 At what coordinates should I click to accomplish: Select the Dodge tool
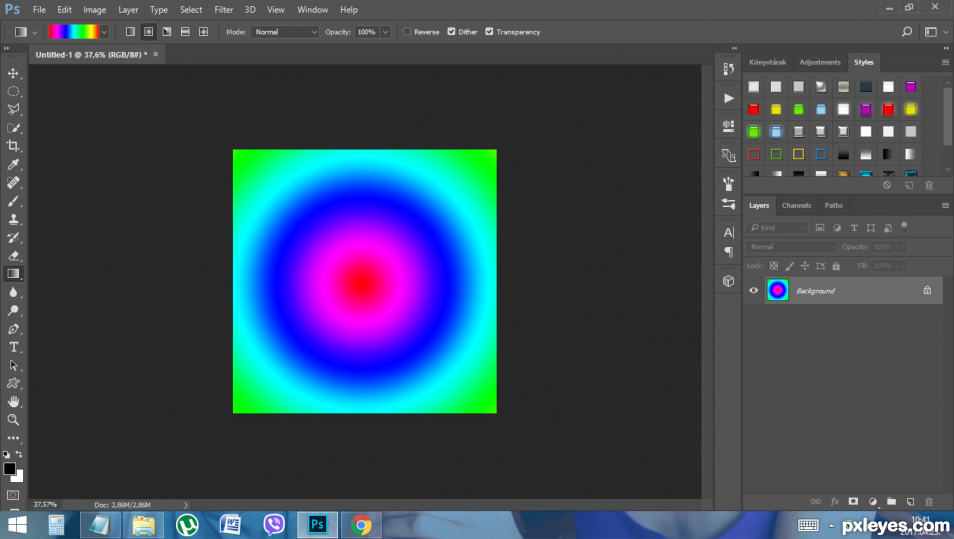(x=13, y=310)
